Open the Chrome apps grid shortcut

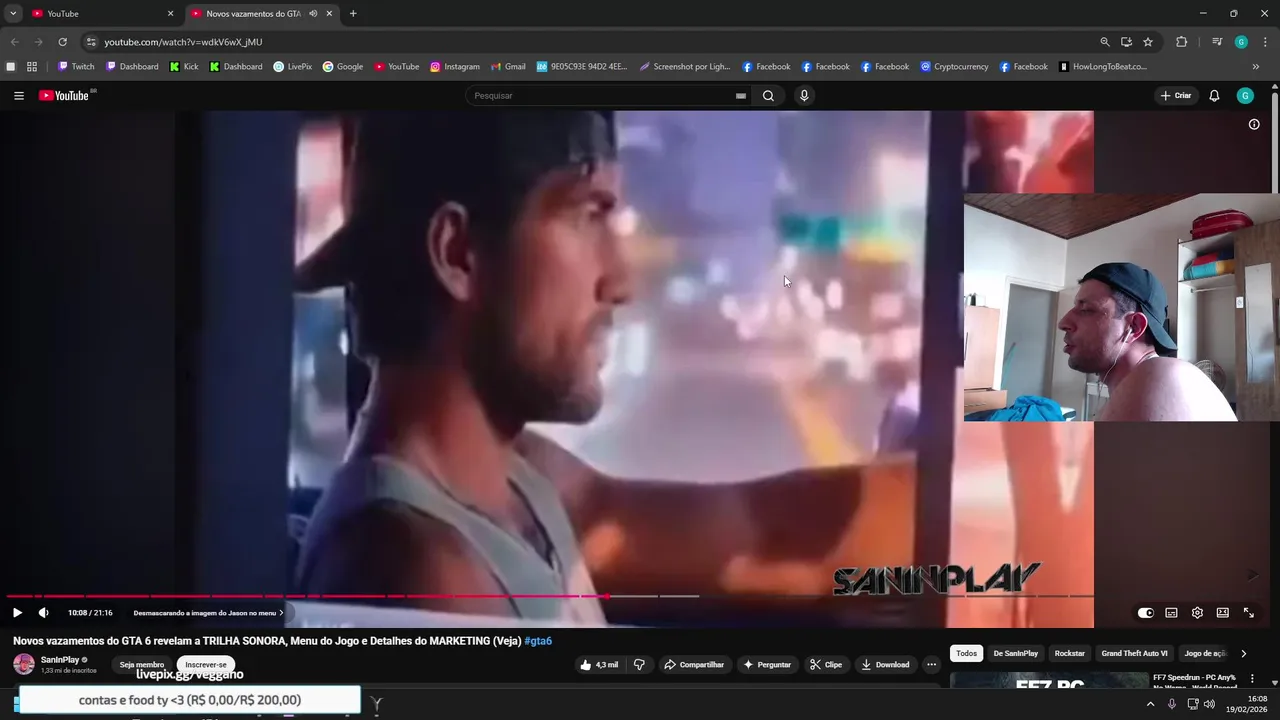tap(32, 67)
